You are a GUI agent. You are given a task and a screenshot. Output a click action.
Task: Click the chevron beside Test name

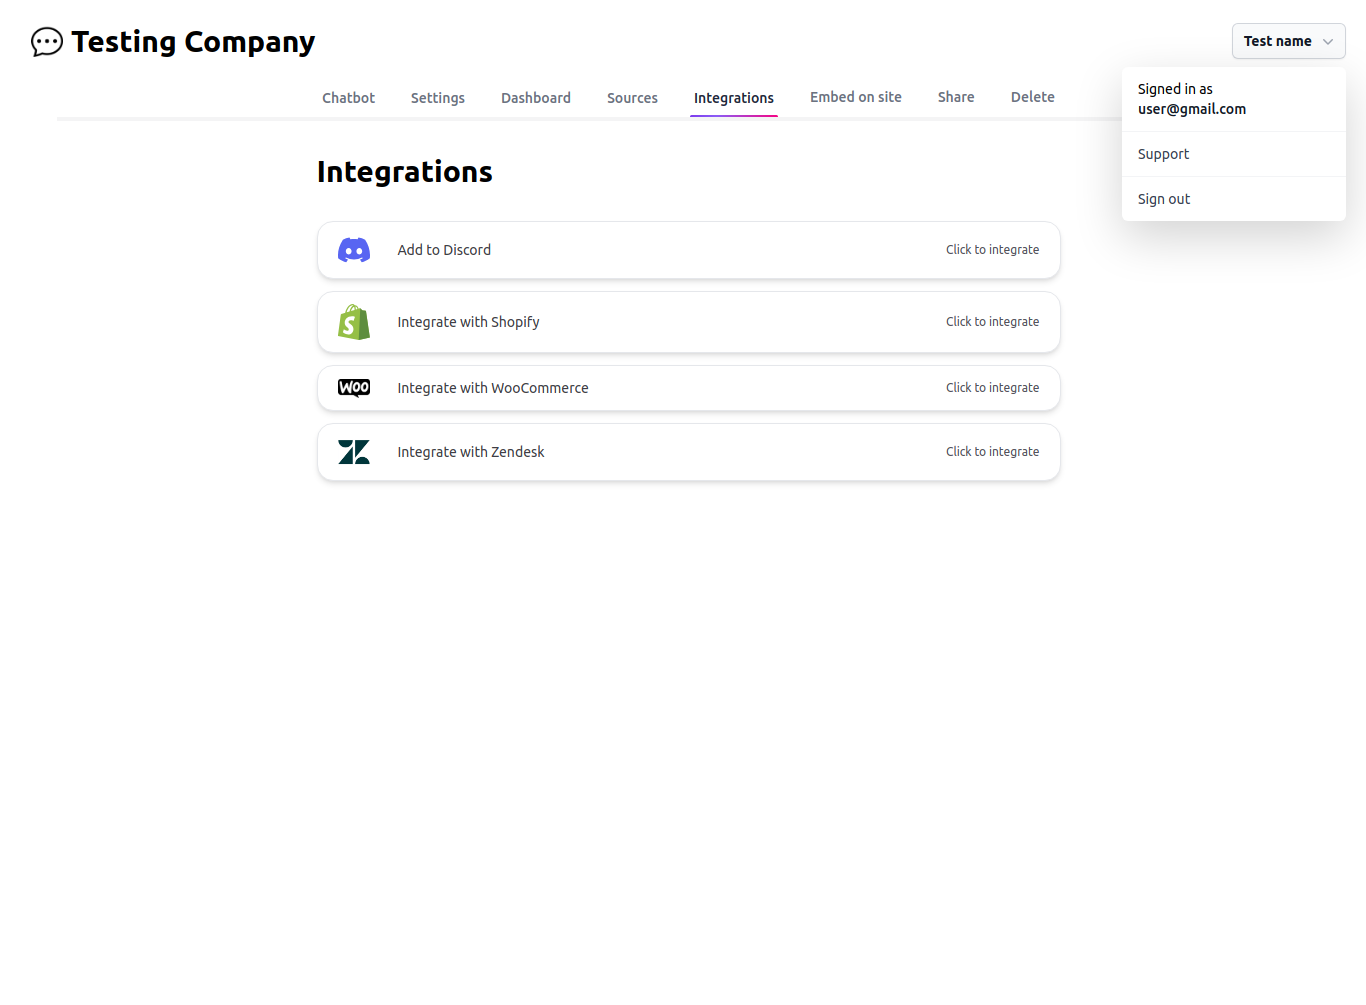tap(1328, 42)
